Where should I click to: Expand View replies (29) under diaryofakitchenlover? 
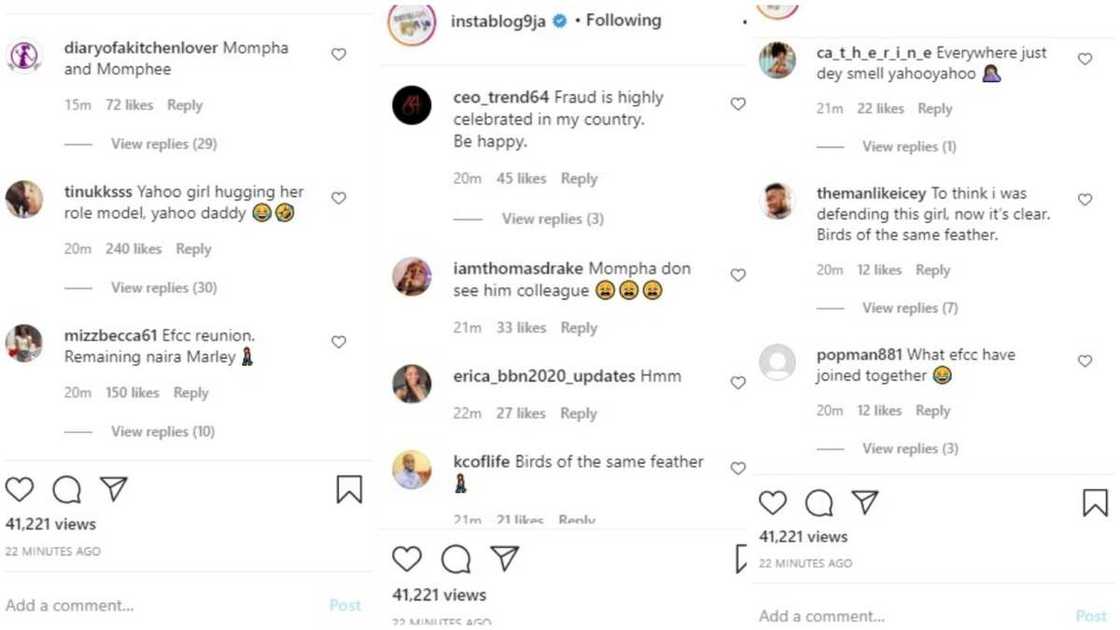tap(167, 143)
